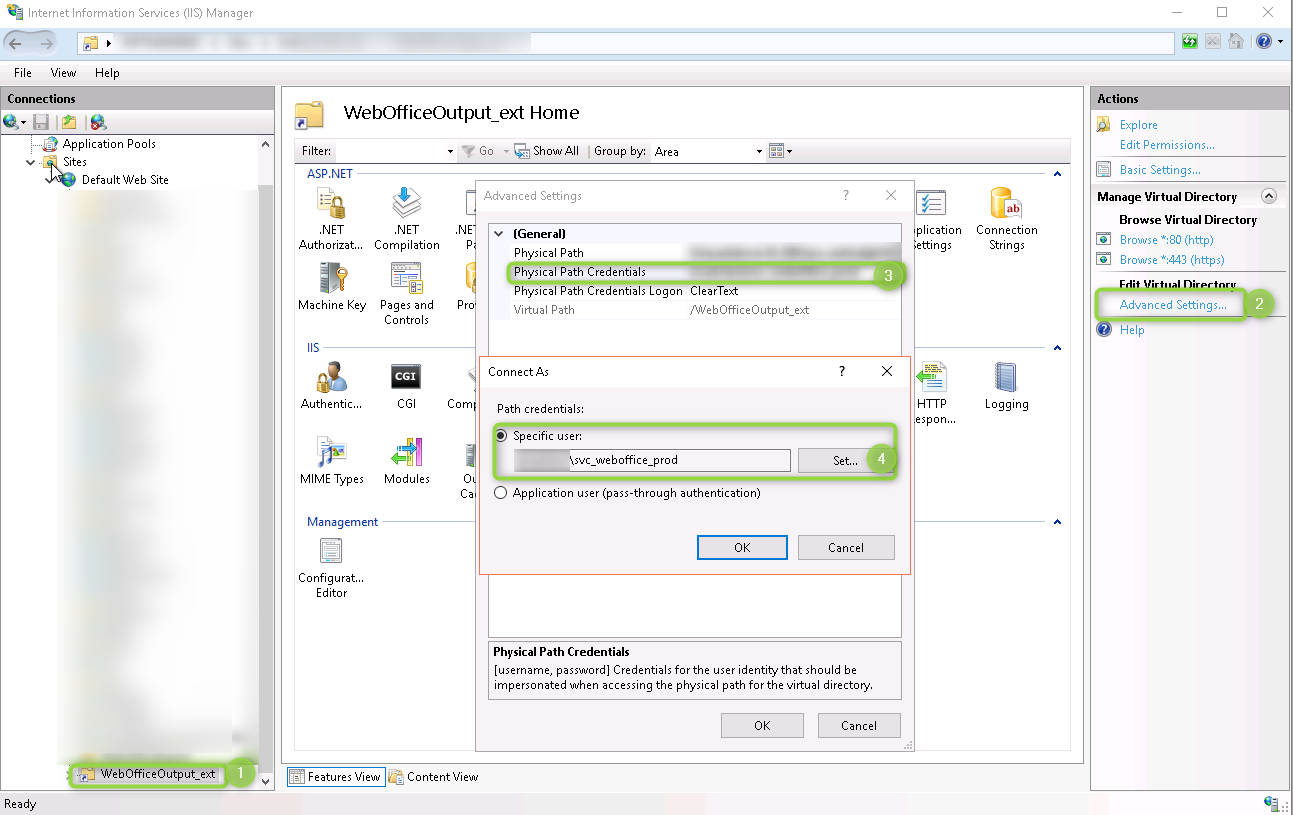
Task: Select the Machine Key feature icon
Action: coord(331,285)
